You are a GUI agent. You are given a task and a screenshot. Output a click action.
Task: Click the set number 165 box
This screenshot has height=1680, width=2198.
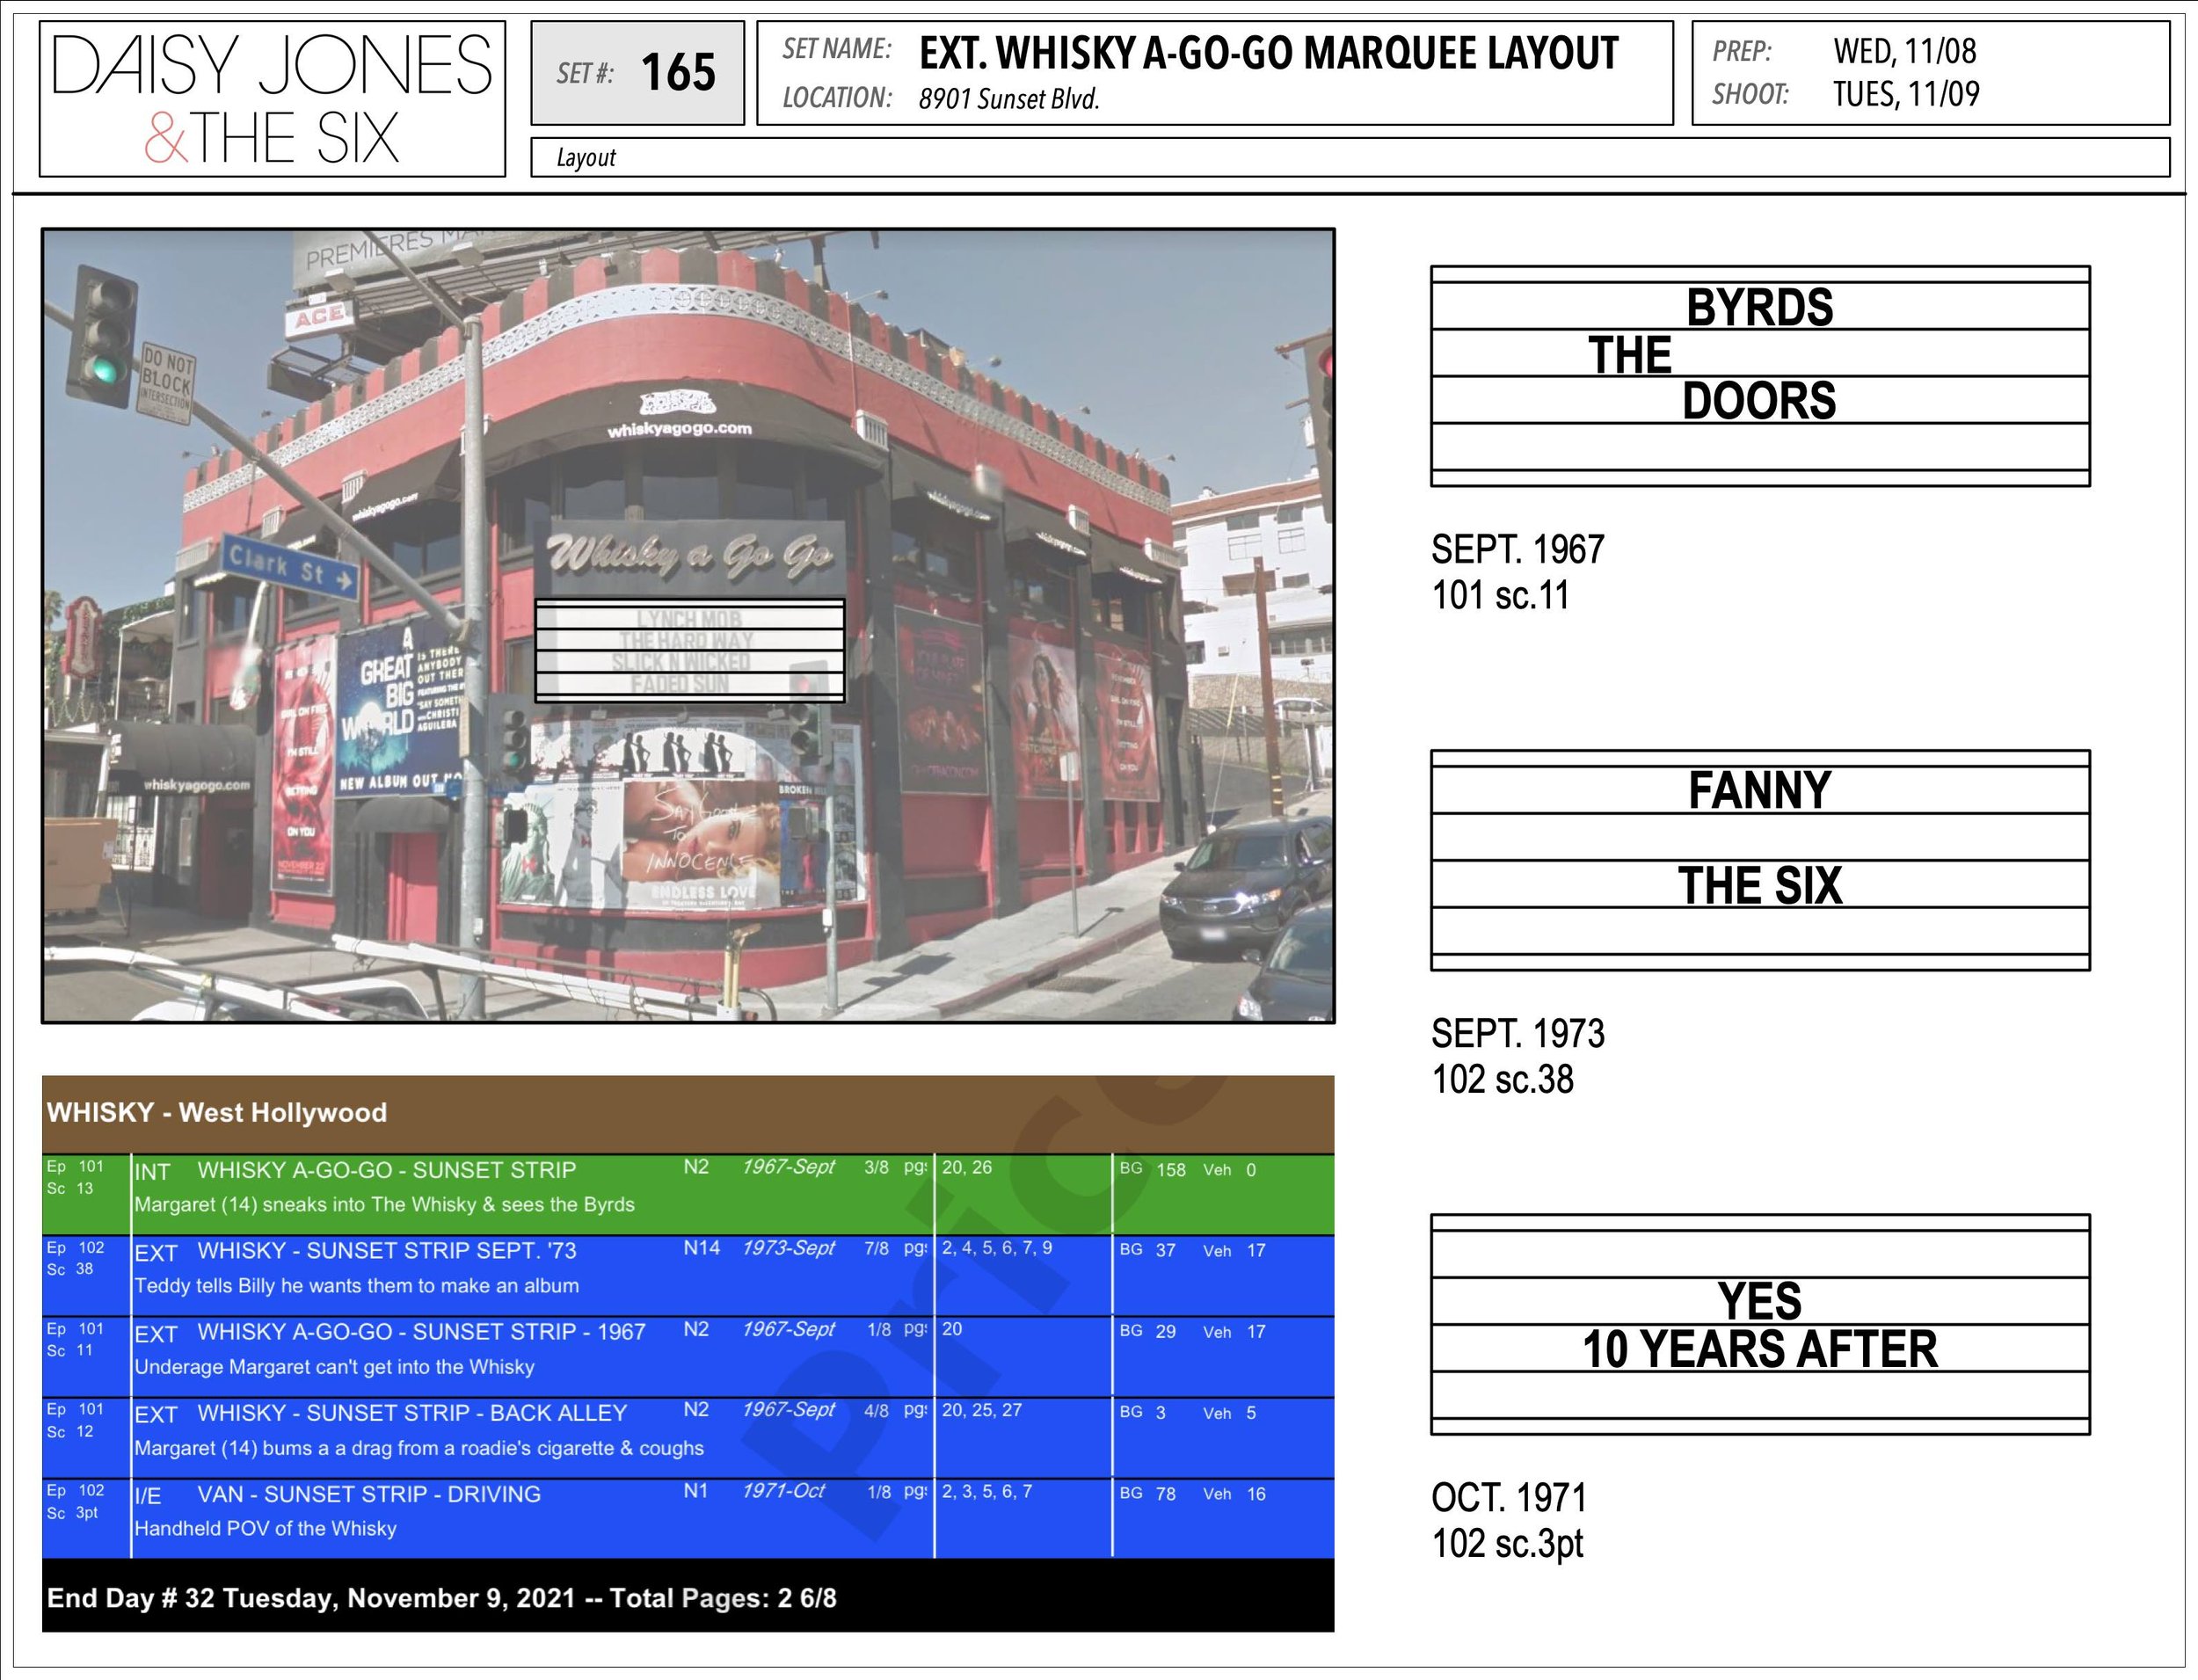click(x=637, y=73)
